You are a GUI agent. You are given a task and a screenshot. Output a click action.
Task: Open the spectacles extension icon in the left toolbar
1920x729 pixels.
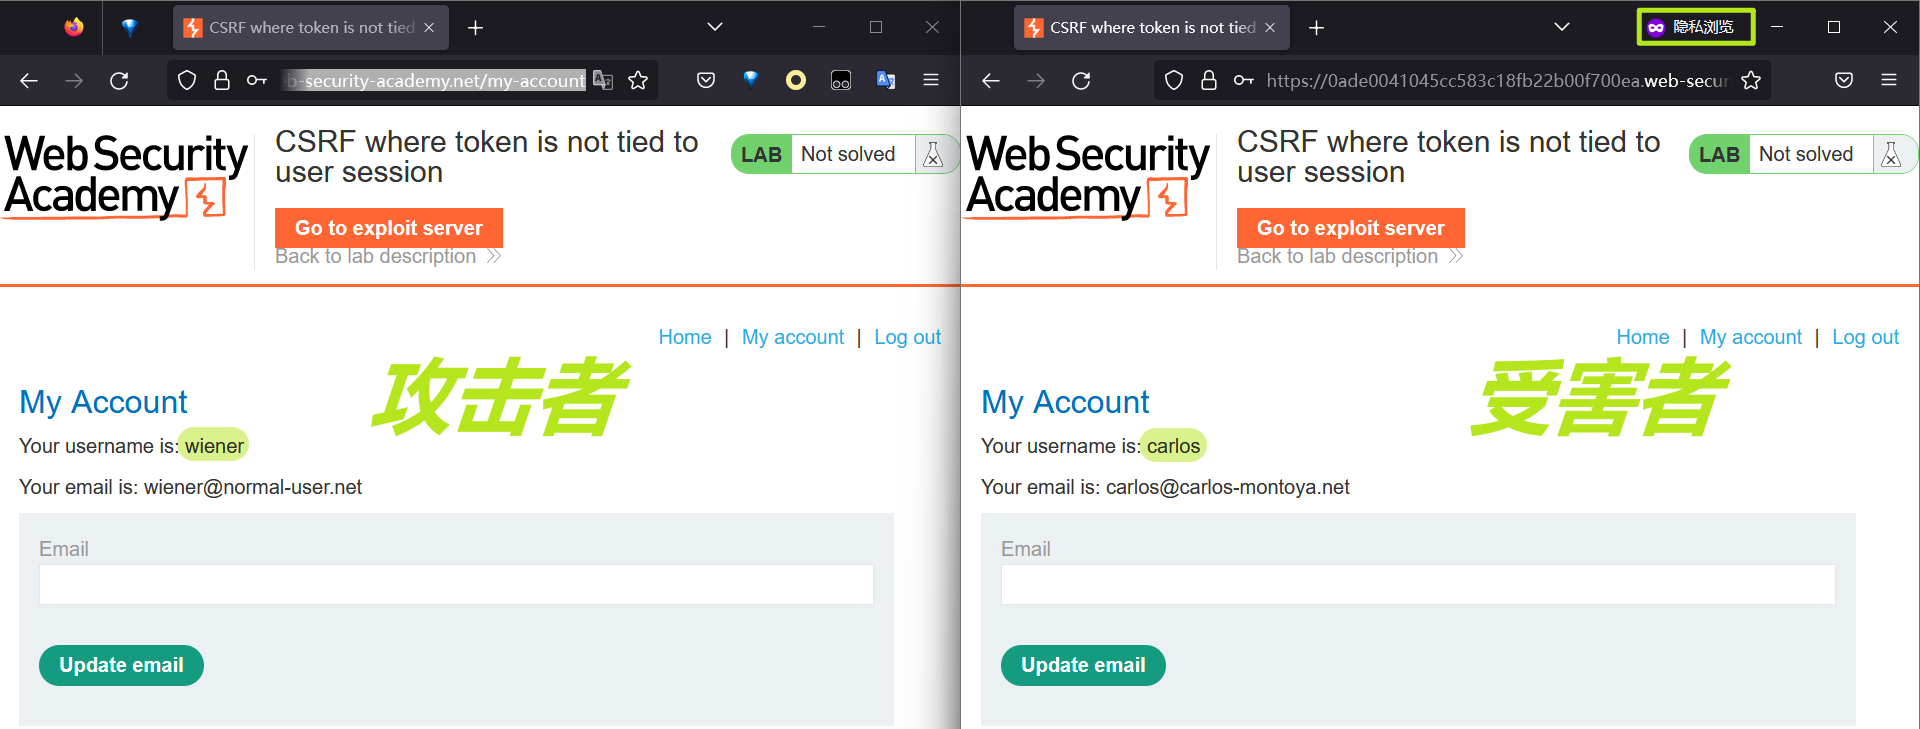click(x=841, y=81)
